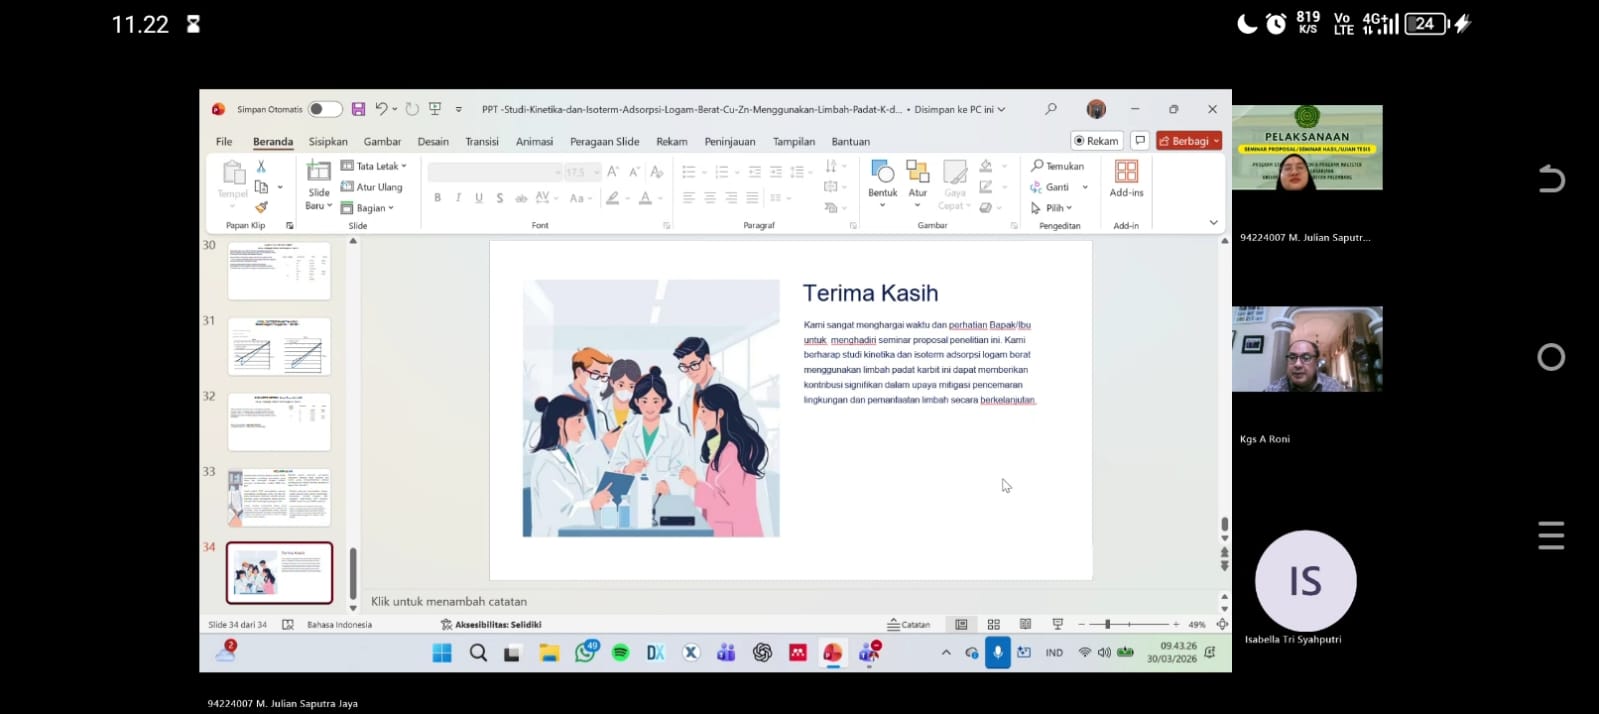Toggle the Simpan Otomatis autosave switch
1599x714 pixels.
coord(324,109)
